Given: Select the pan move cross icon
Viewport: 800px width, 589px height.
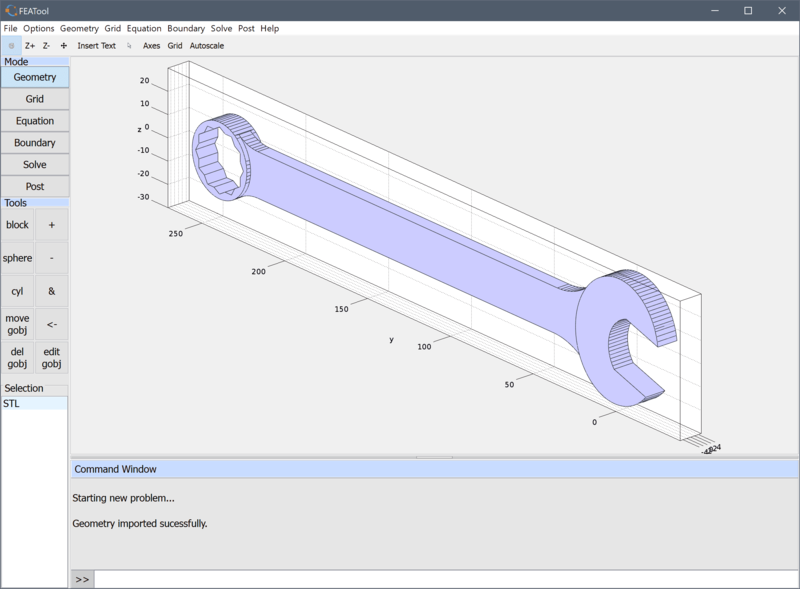Looking at the screenshot, I should 64,46.
